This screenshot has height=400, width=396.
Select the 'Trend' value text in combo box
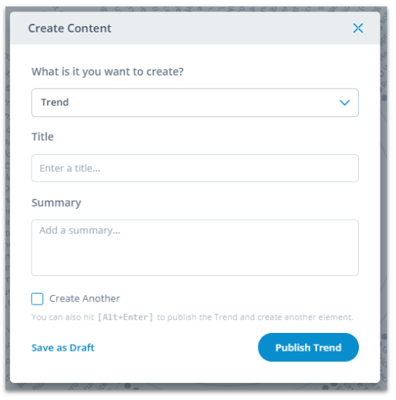click(x=55, y=102)
